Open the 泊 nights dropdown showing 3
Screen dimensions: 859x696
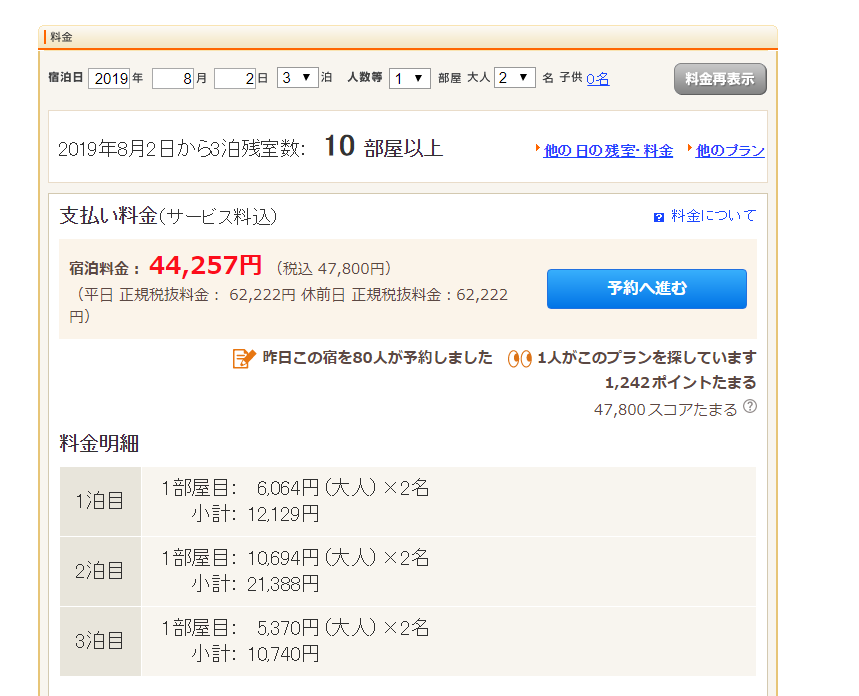[297, 78]
